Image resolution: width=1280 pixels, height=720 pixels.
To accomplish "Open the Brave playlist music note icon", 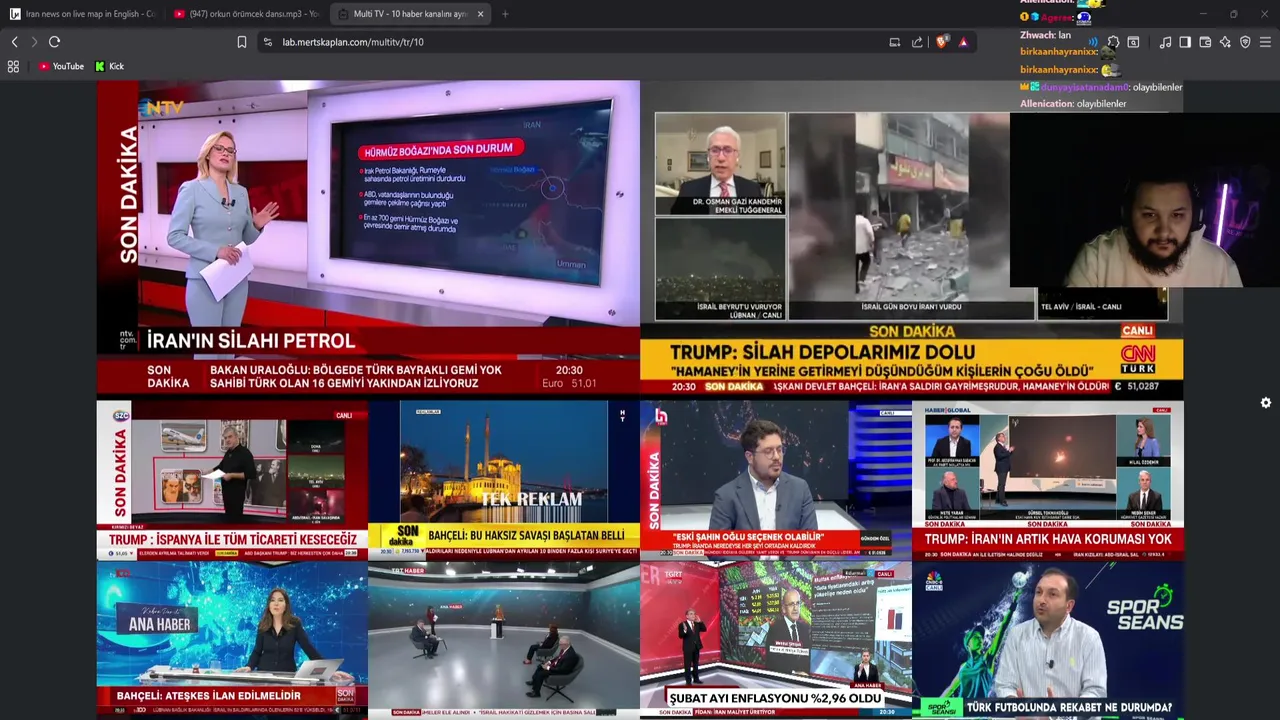I will [x=1165, y=42].
